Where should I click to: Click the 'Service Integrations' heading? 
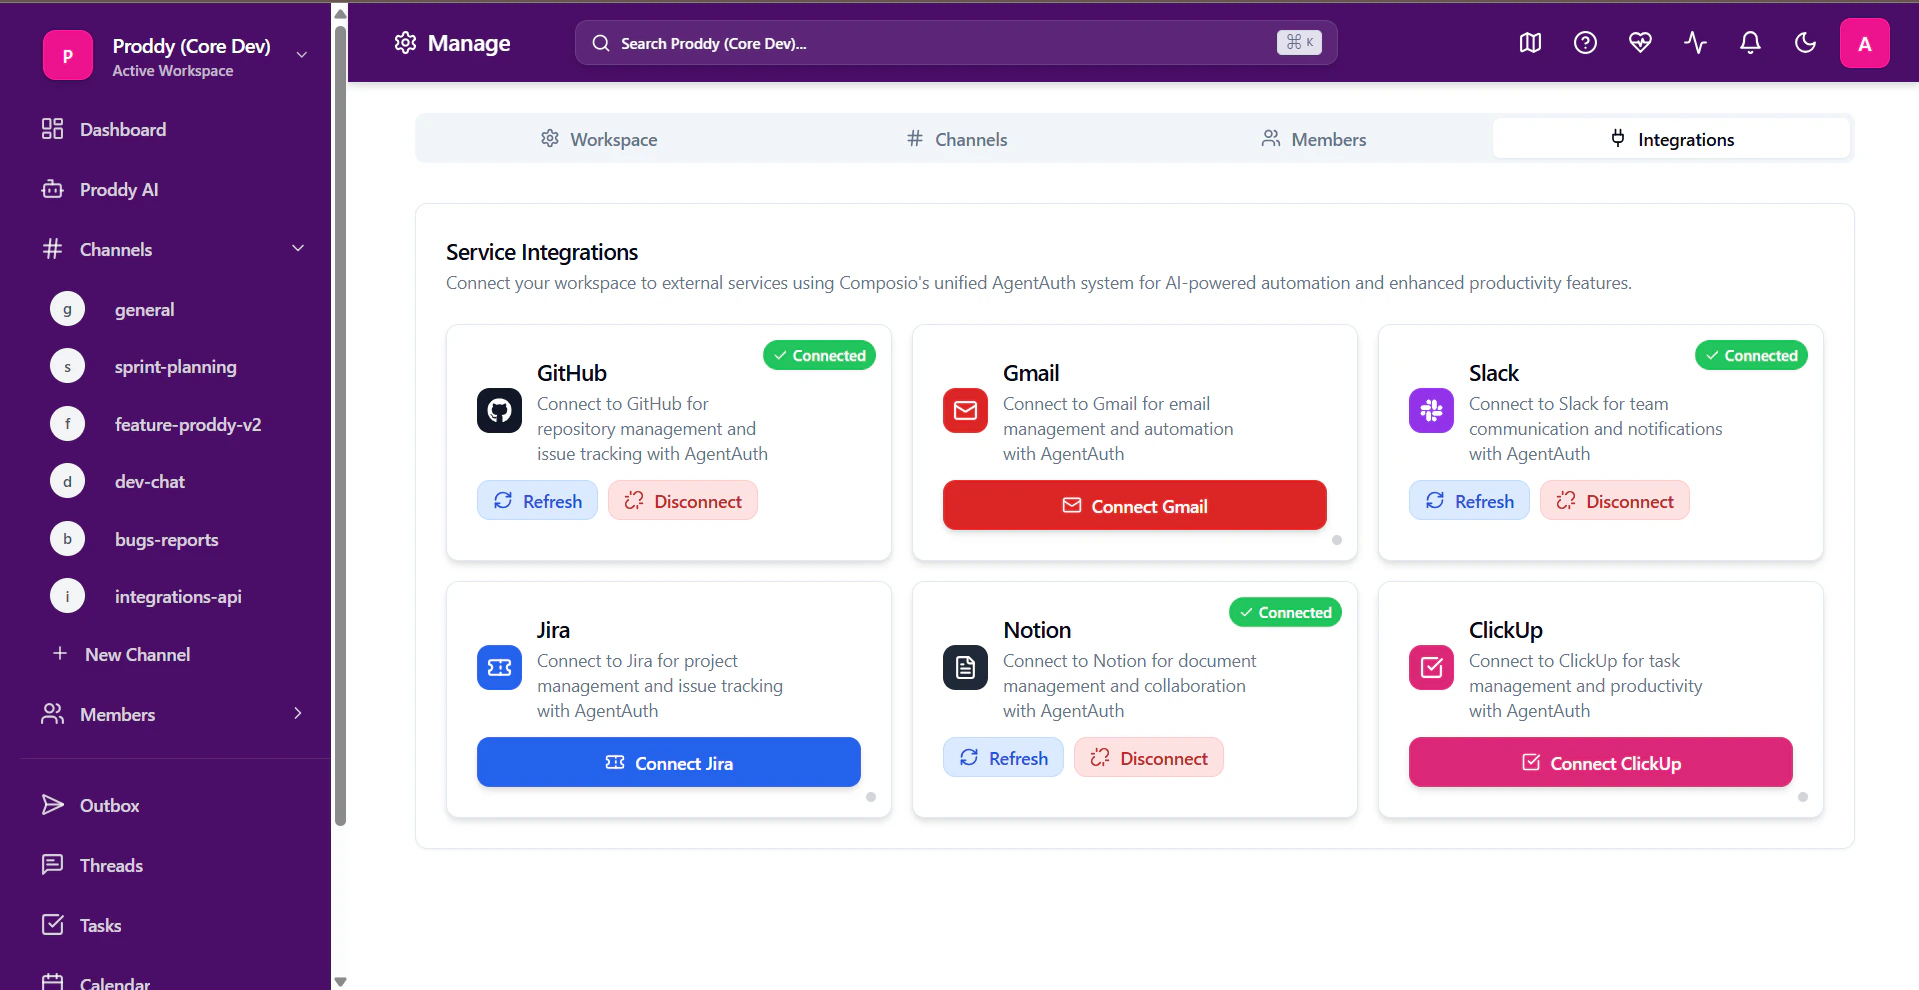(x=542, y=252)
